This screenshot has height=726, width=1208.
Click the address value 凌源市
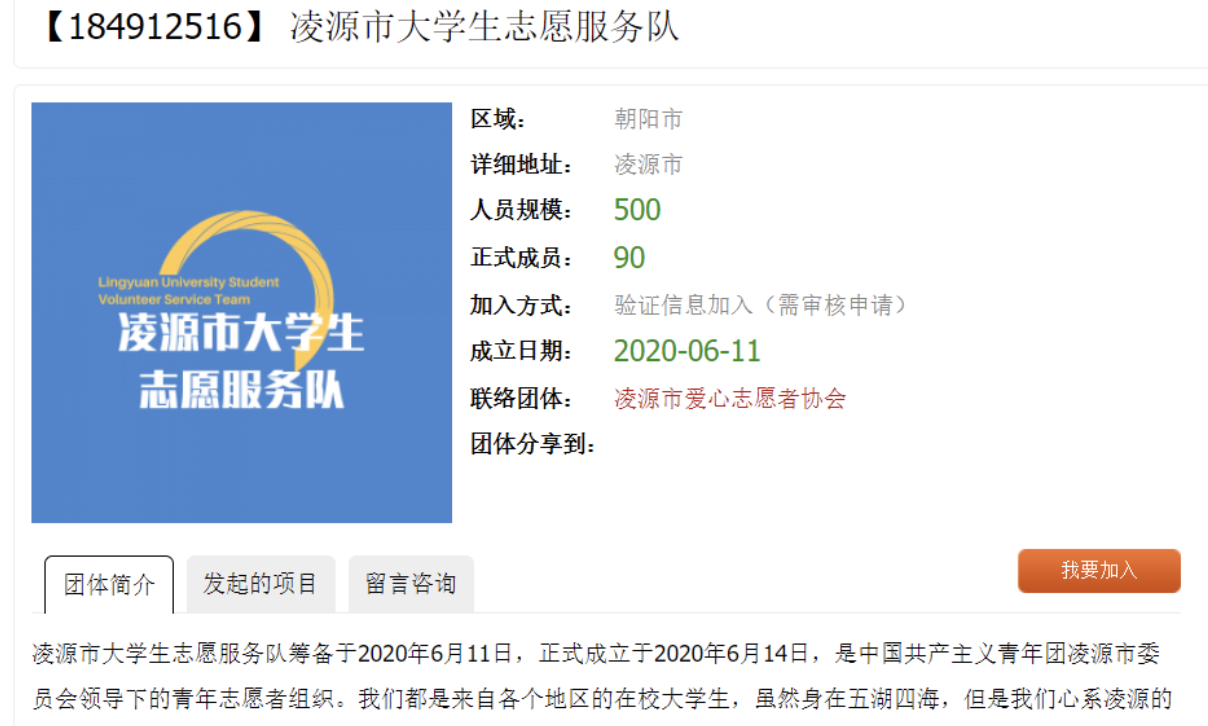(x=648, y=164)
